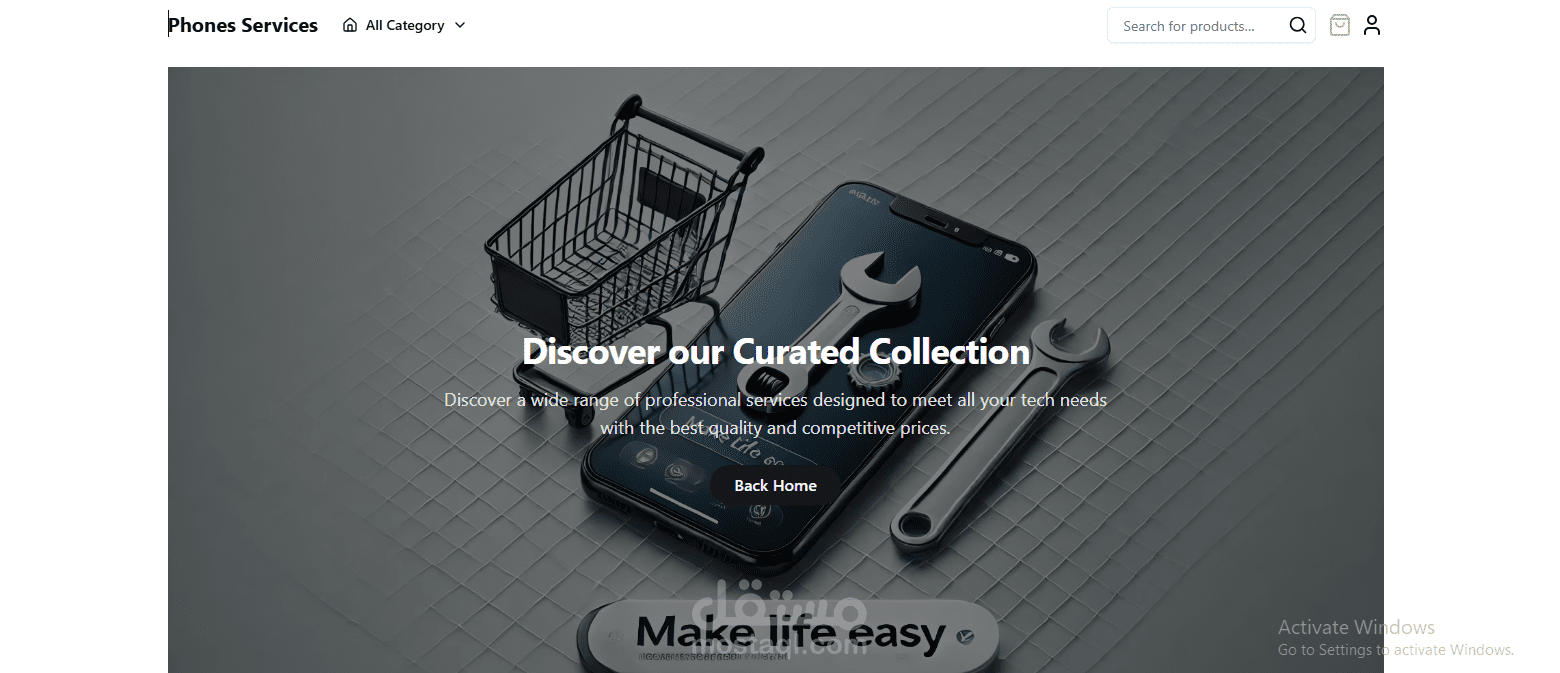The height and width of the screenshot is (673, 1560).
Task: Click the Make life easy badge
Action: pos(789,634)
